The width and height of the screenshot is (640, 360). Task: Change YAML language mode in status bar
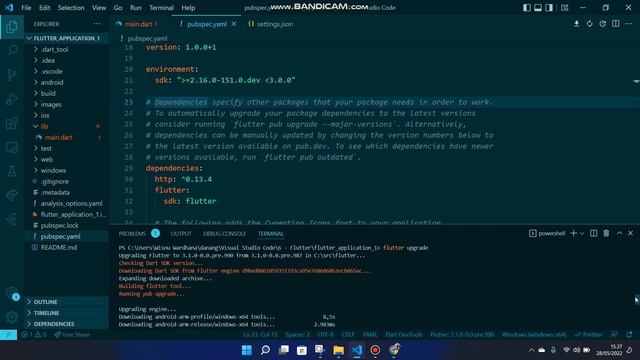[x=370, y=335]
